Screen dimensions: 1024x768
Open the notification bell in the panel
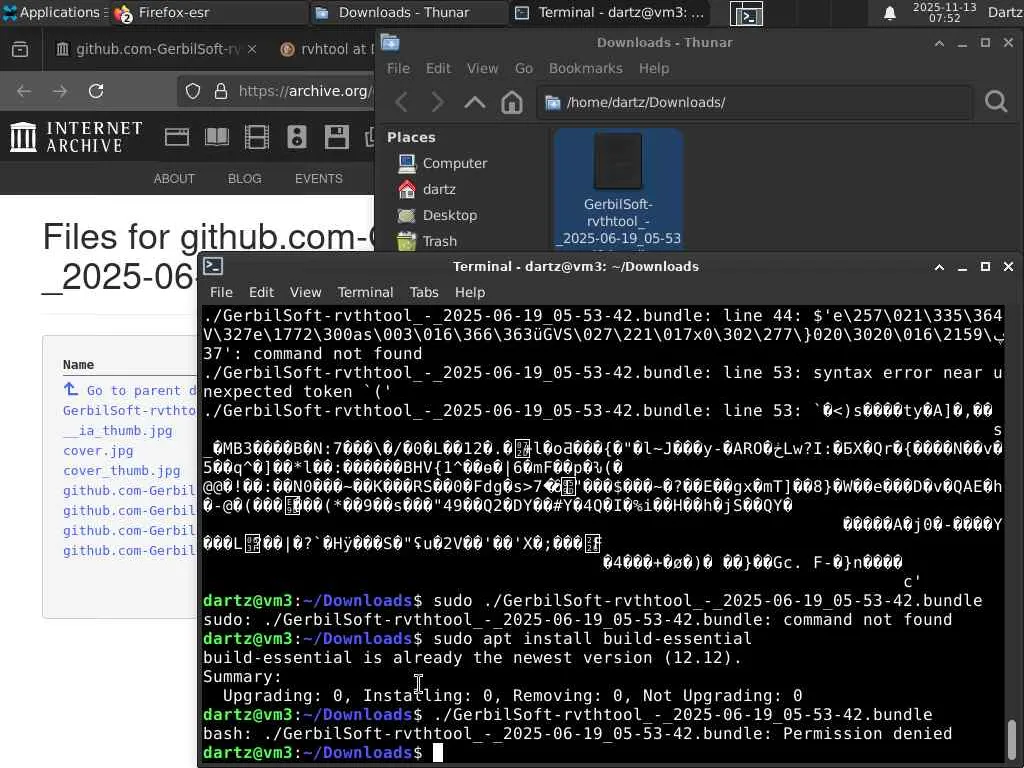pyautogui.click(x=889, y=13)
